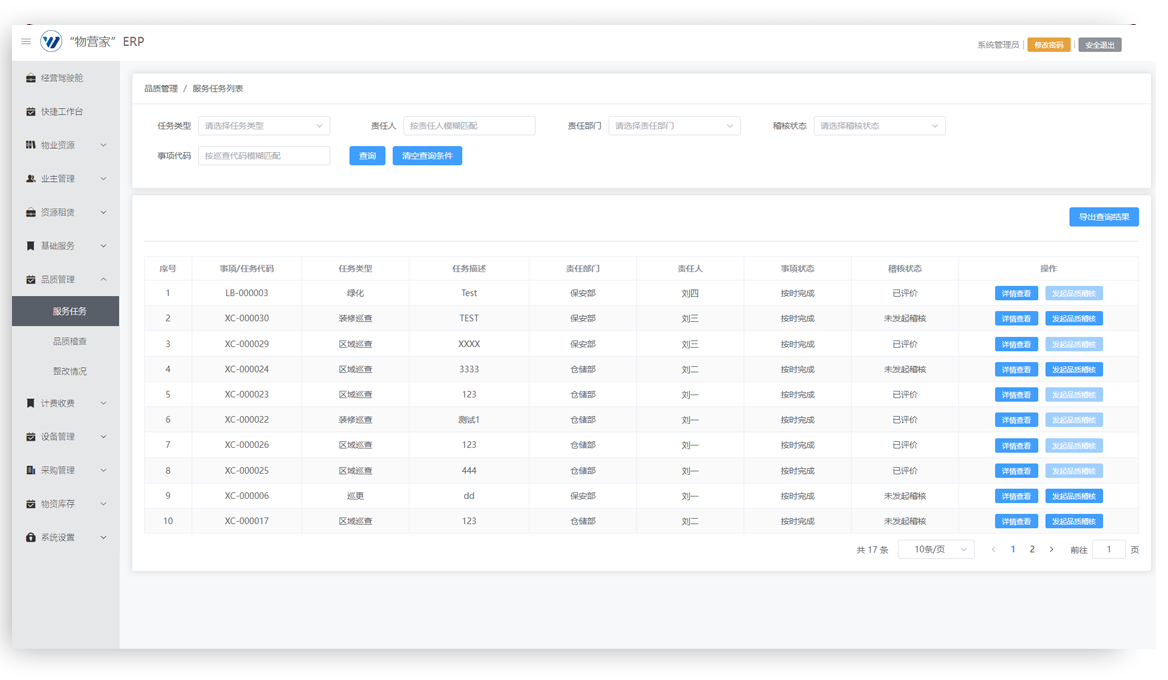
Task: Change the 10条/页 page size selector
Action: tap(936, 549)
